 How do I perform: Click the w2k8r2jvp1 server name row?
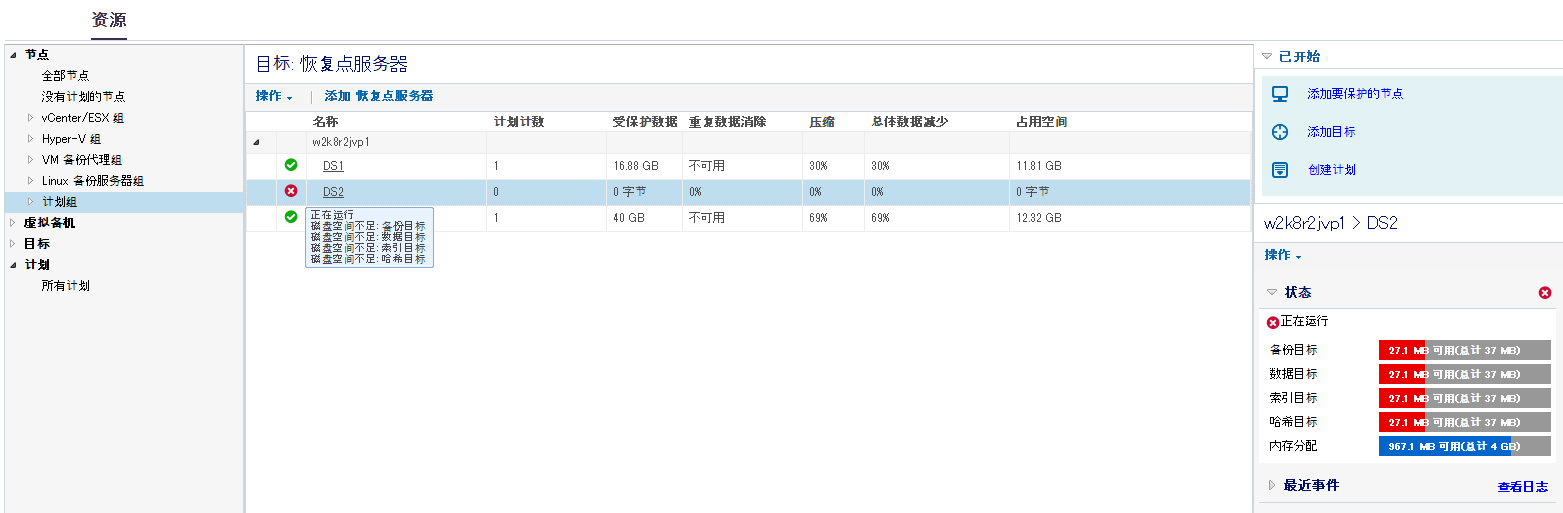click(x=341, y=143)
